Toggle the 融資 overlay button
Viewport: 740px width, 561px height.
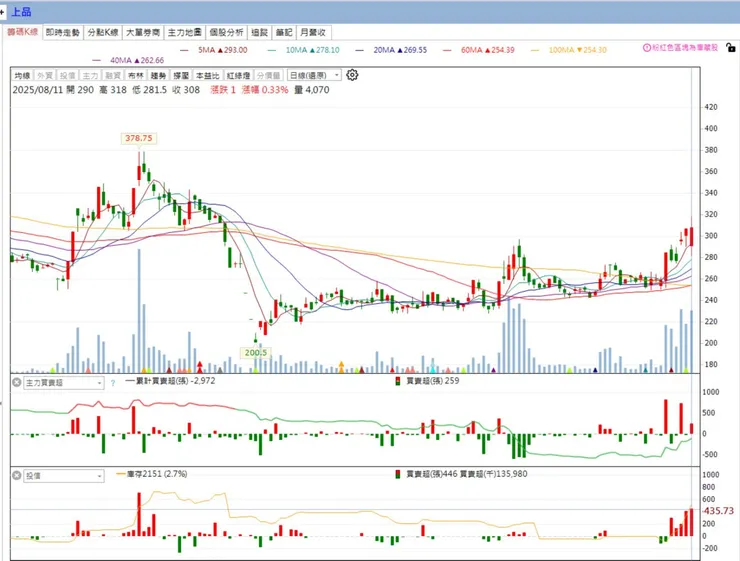(x=113, y=75)
